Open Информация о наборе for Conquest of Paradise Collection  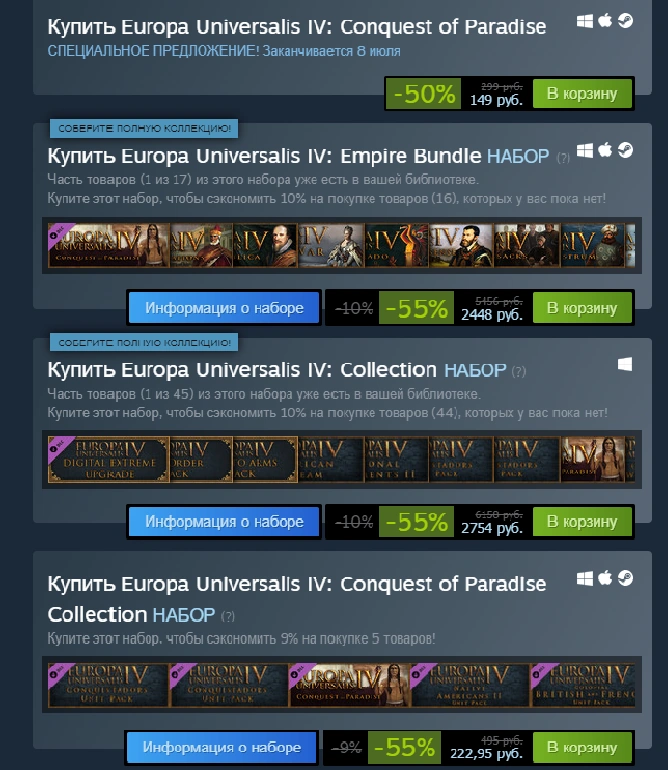tap(222, 747)
